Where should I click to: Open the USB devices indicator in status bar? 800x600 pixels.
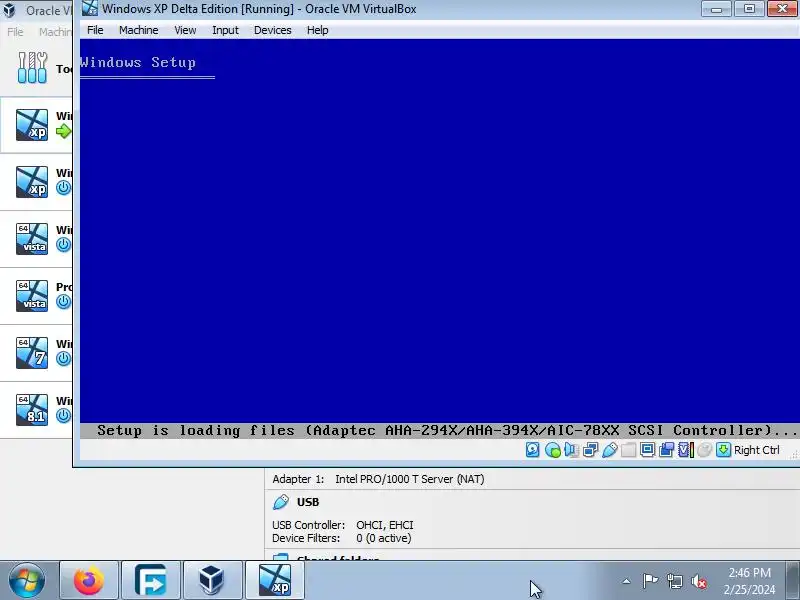click(610, 449)
